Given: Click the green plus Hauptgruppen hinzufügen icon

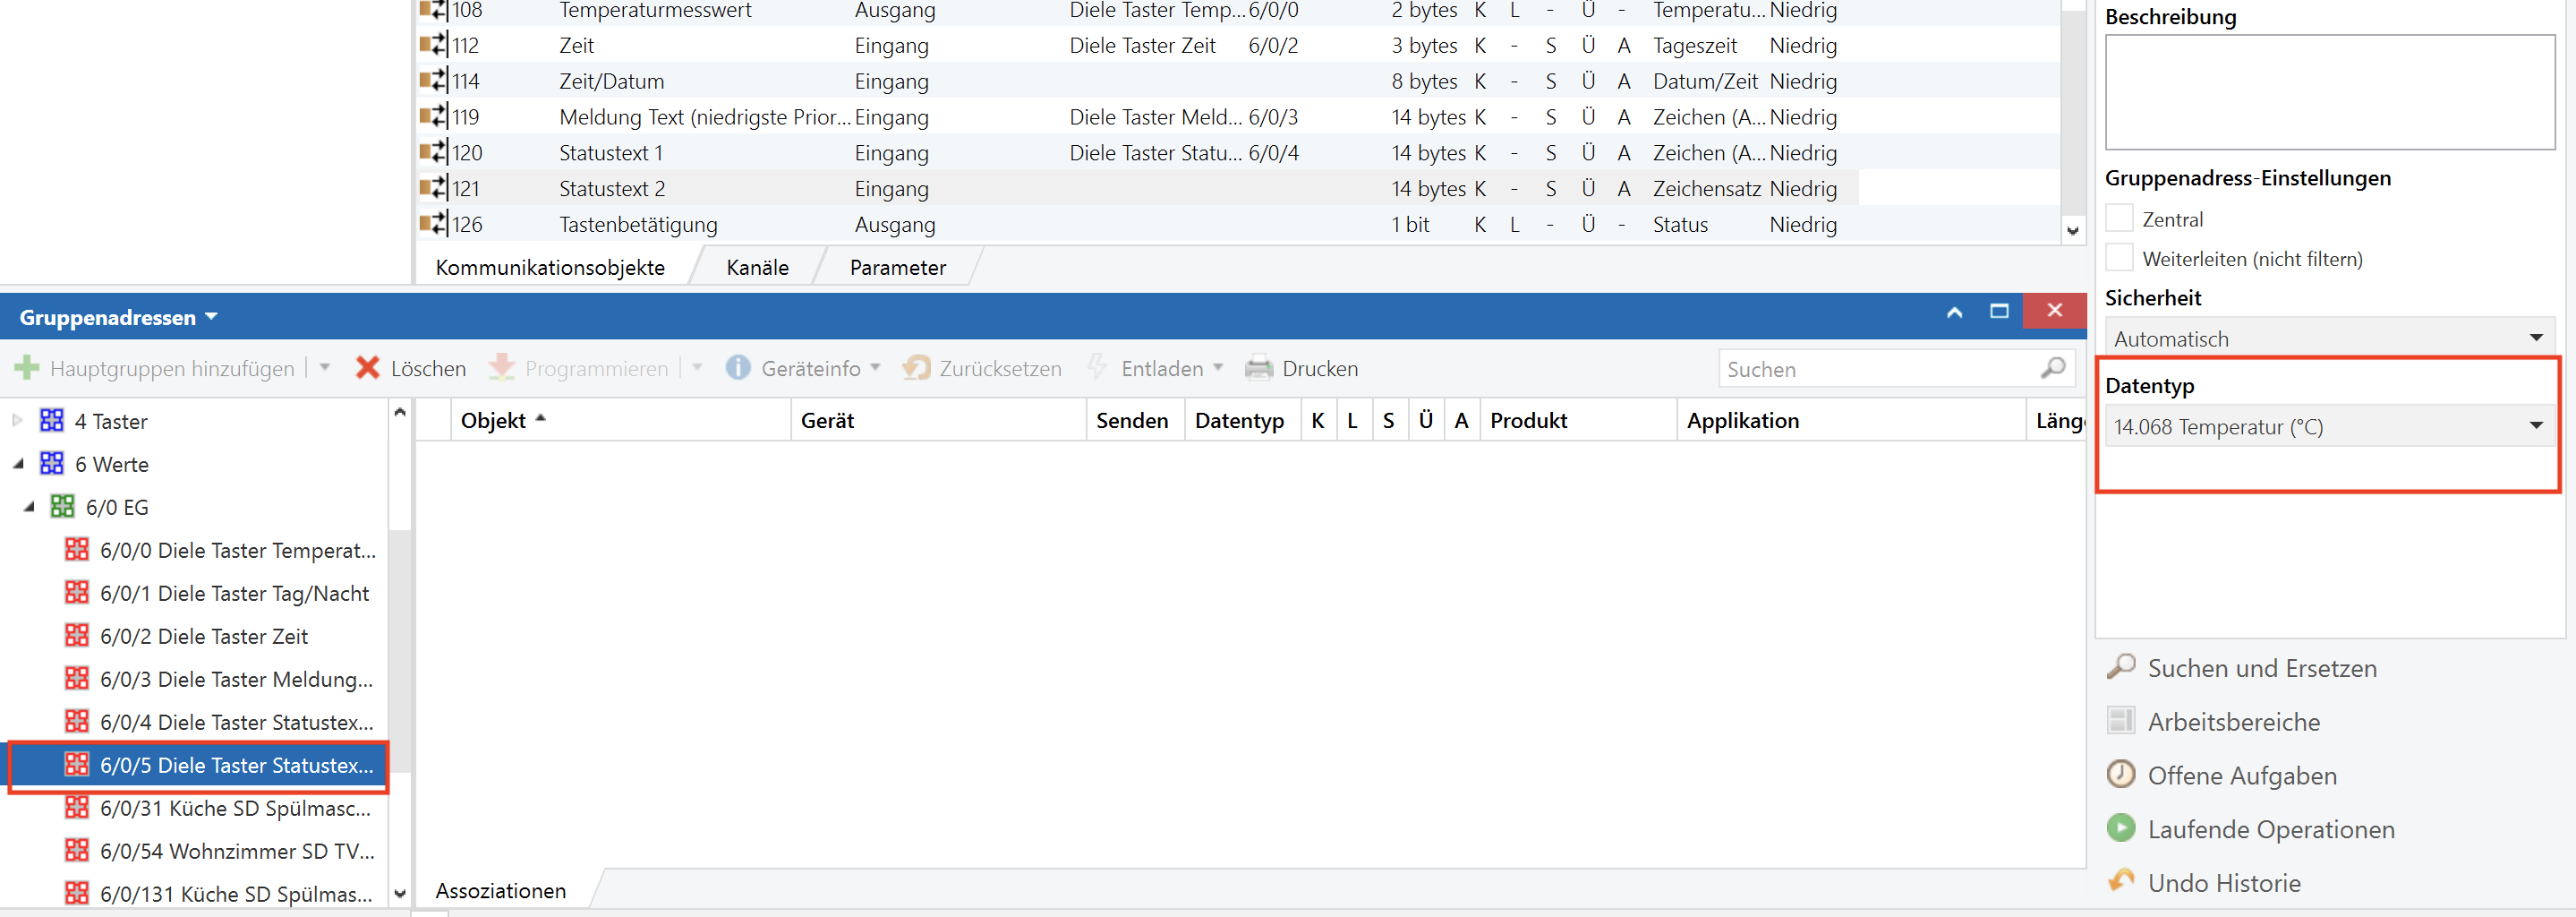Looking at the screenshot, I should click(x=27, y=368).
